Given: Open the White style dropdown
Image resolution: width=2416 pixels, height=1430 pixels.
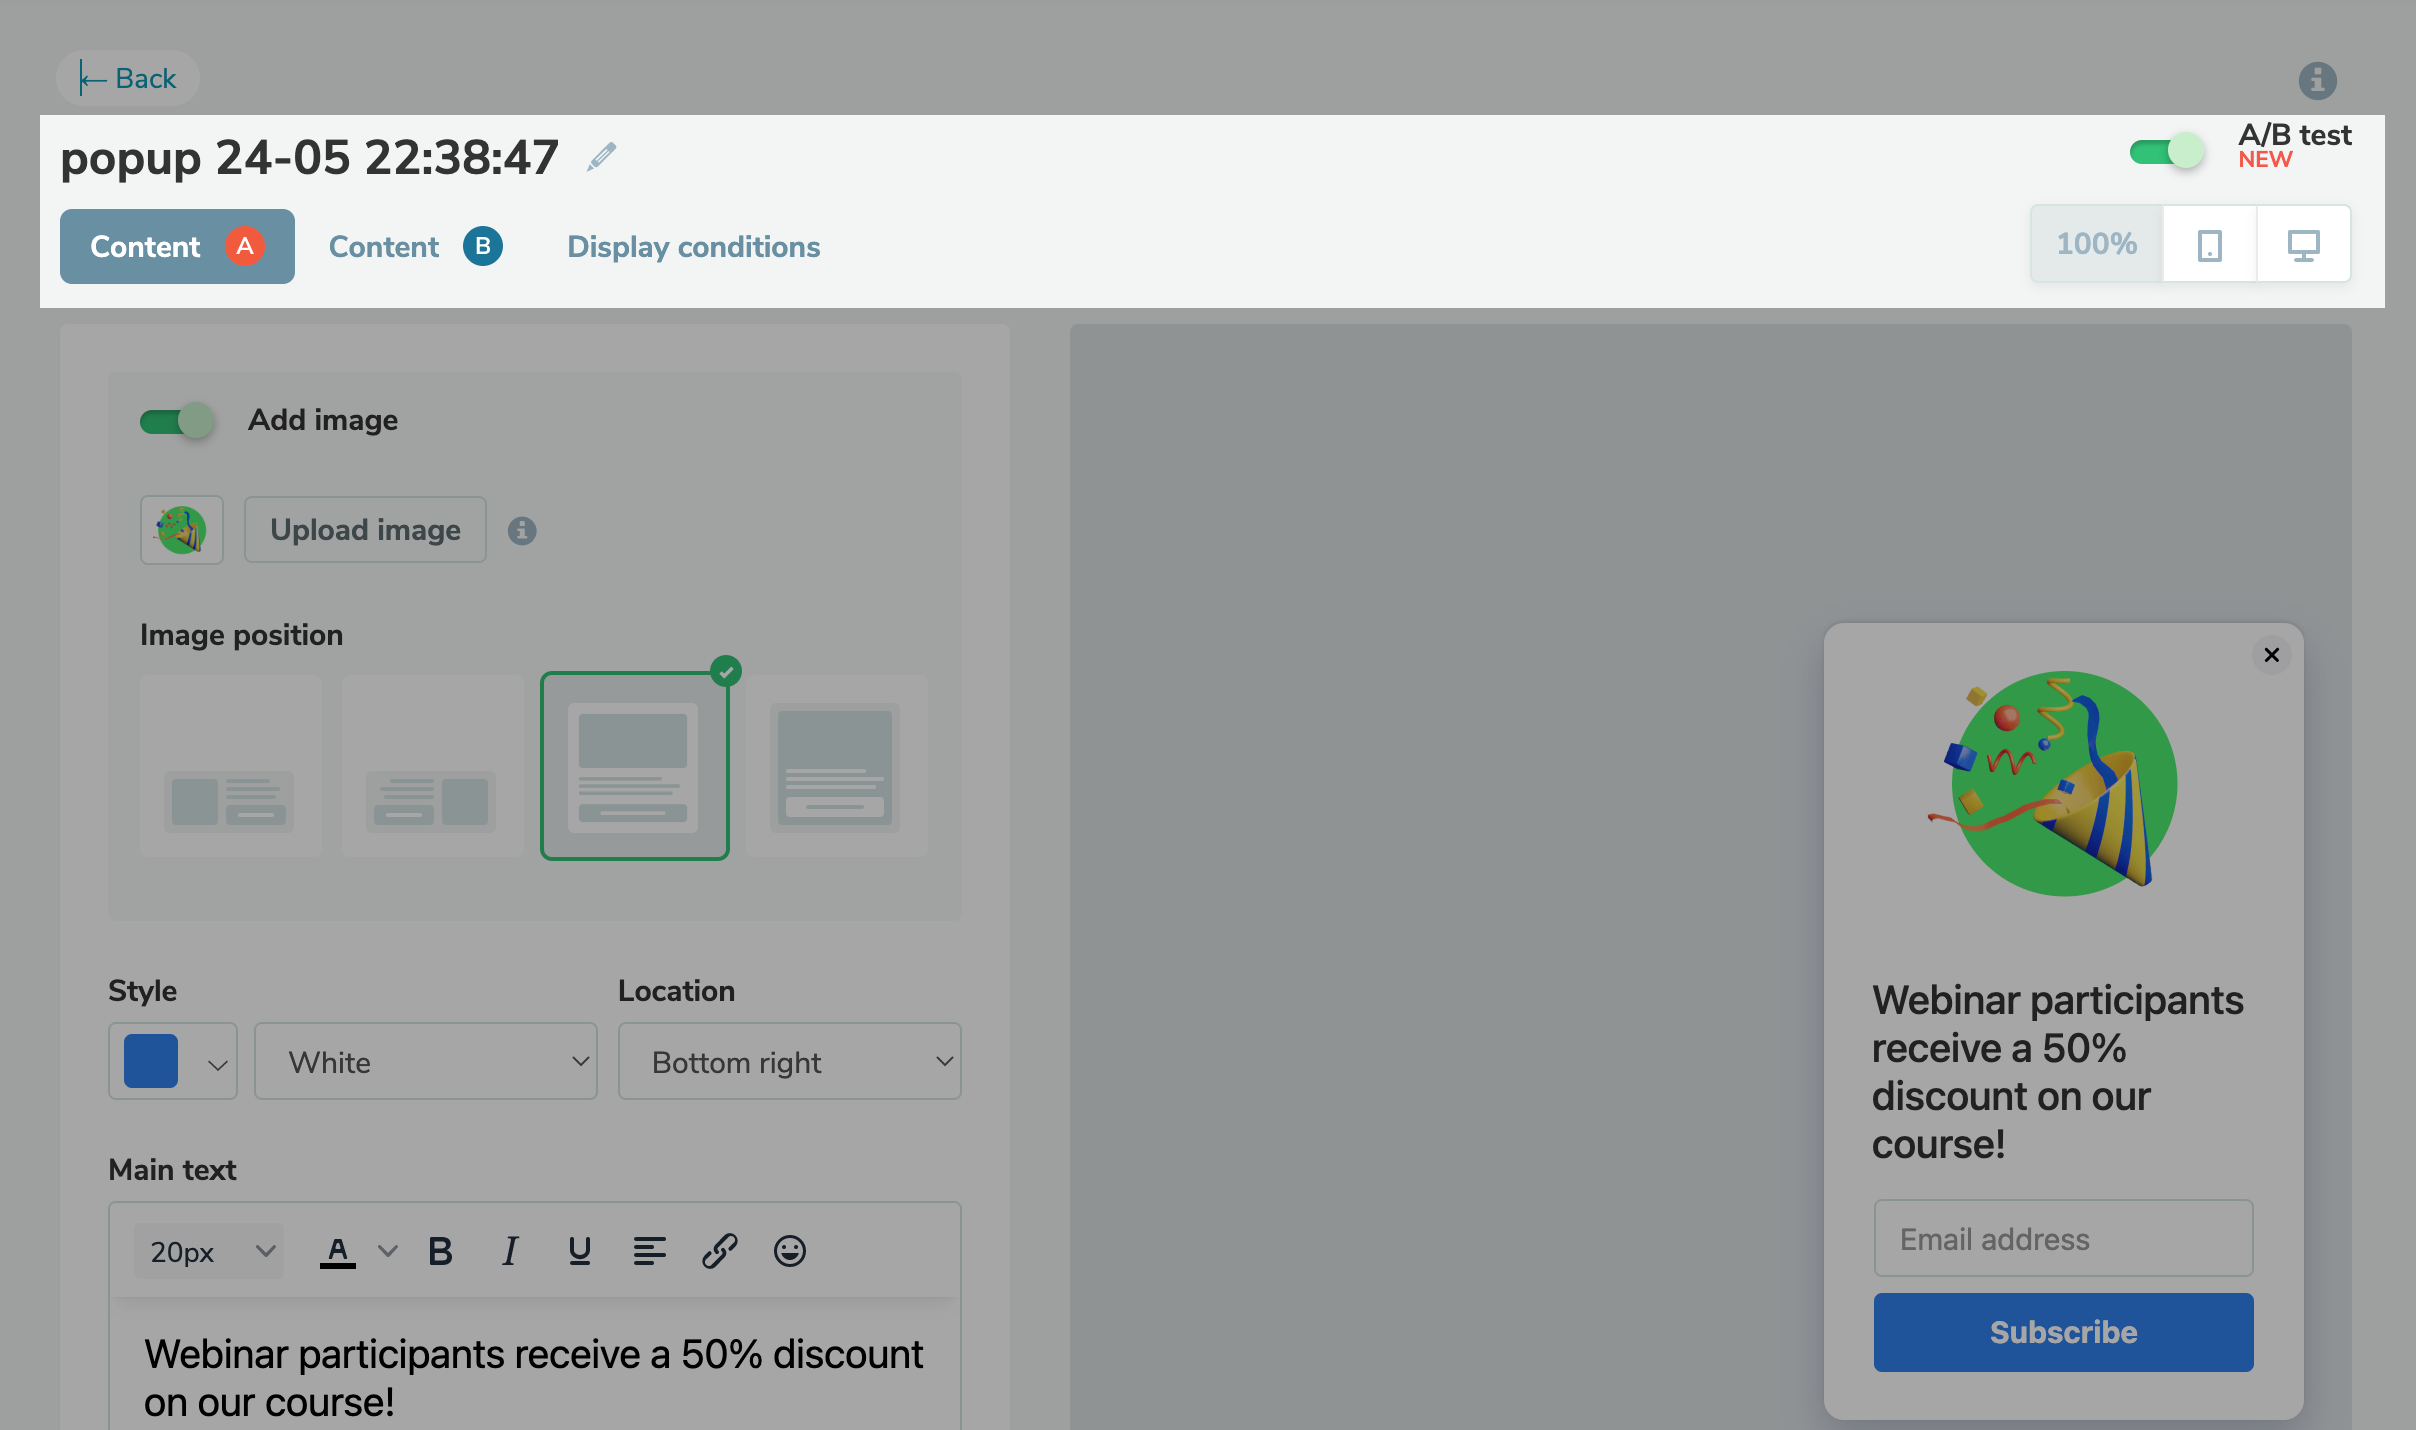Looking at the screenshot, I should 425,1061.
